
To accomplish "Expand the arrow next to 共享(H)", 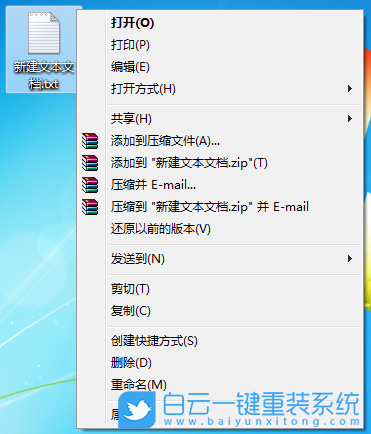I will click(x=350, y=119).
